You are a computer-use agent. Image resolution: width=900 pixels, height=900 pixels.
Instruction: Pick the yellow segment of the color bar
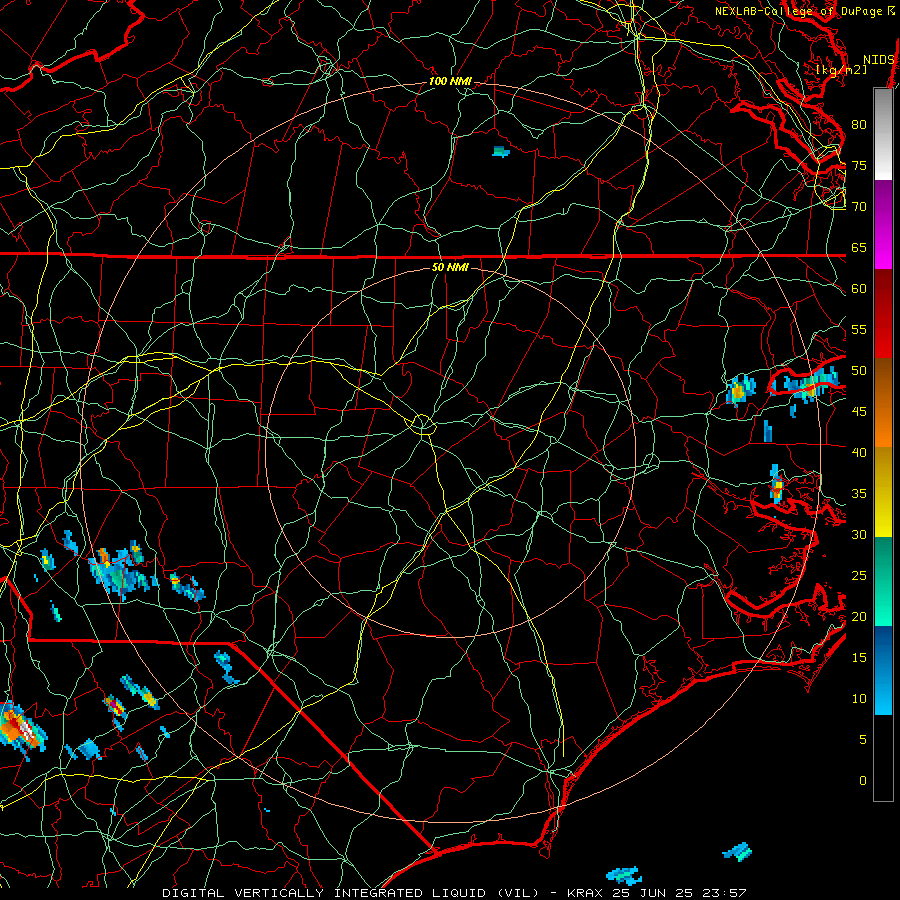883,492
